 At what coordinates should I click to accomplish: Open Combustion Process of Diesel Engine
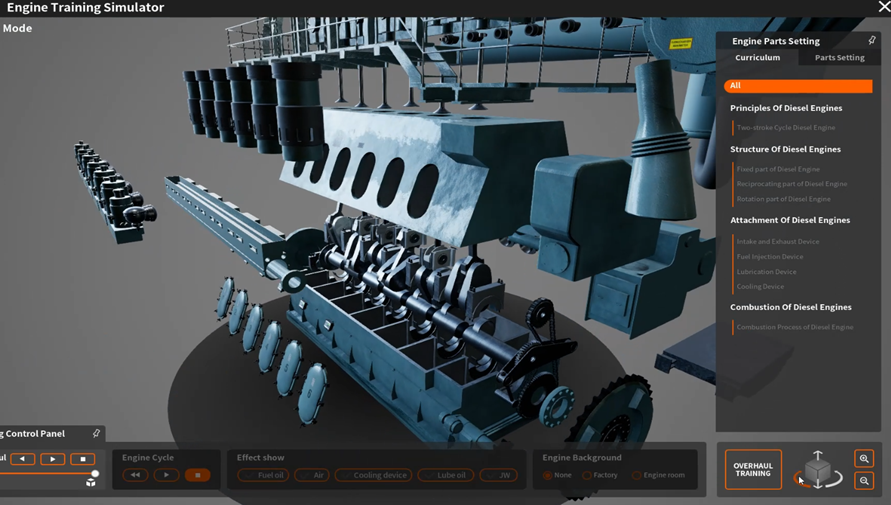[795, 327]
